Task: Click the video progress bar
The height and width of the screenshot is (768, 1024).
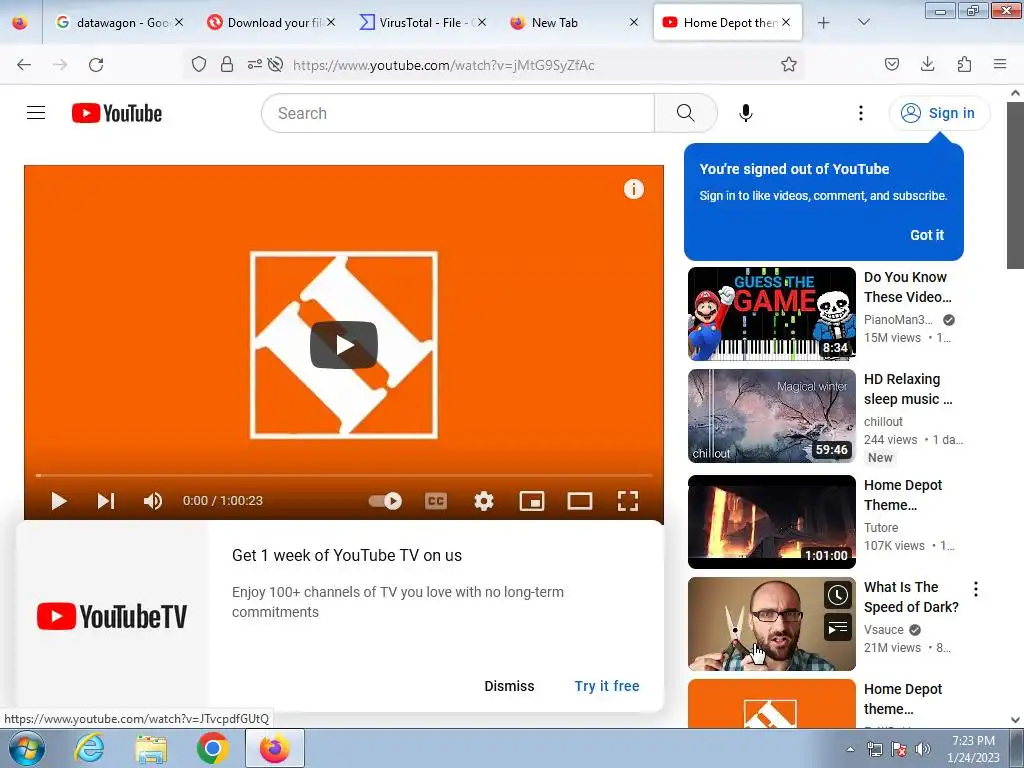Action: 344,475
